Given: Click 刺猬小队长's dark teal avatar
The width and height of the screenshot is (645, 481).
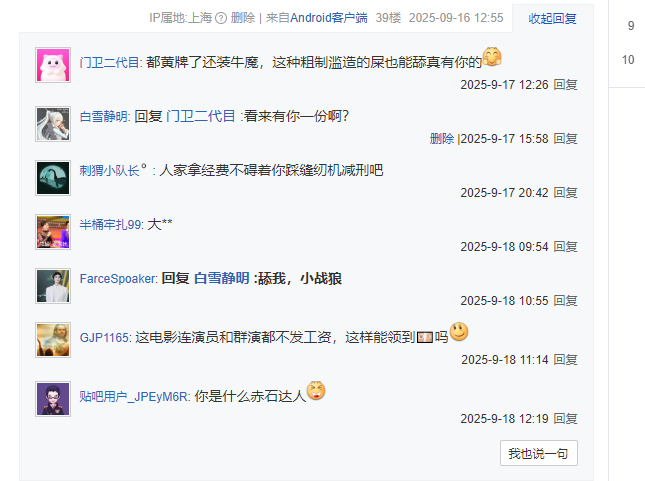Looking at the screenshot, I should (53, 178).
